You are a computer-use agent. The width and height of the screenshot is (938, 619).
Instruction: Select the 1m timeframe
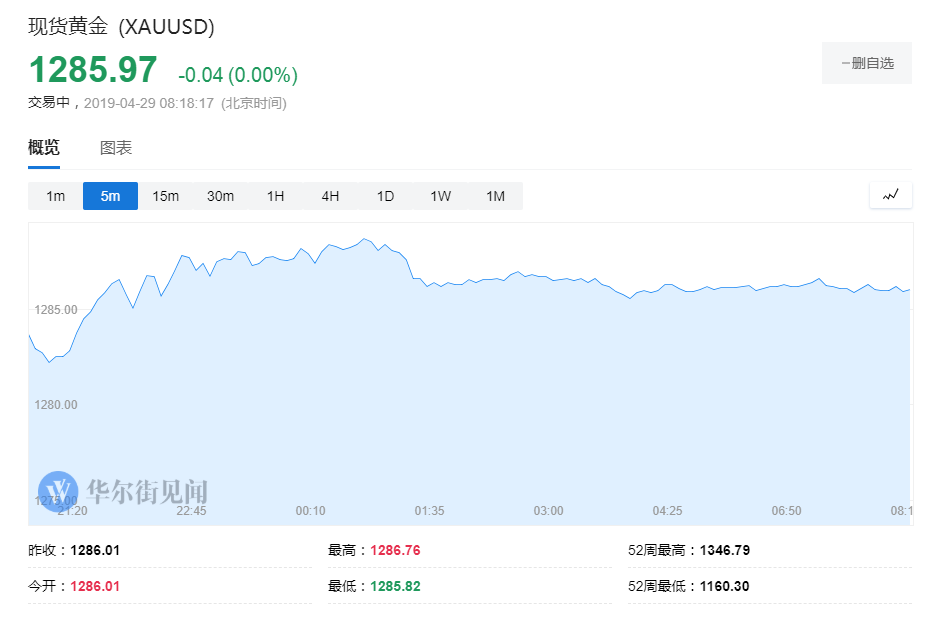click(54, 196)
